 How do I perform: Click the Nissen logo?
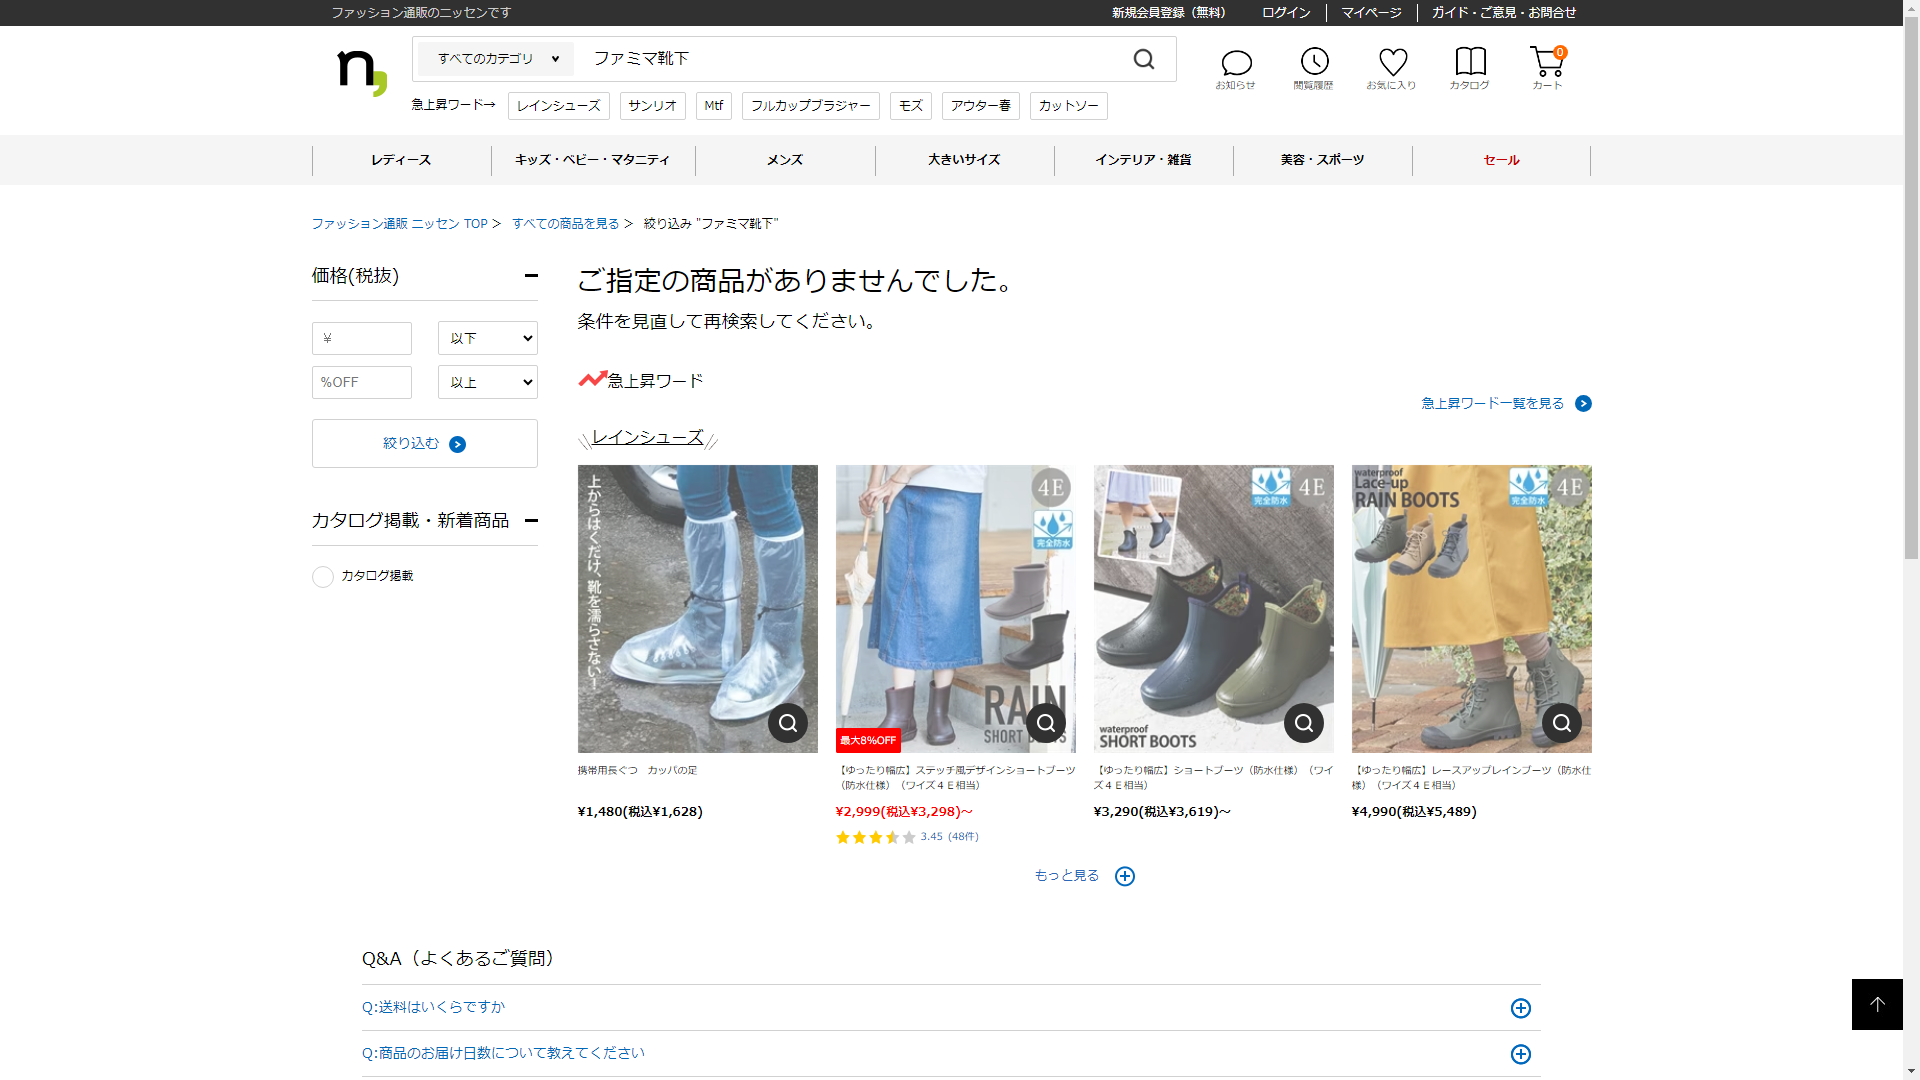pyautogui.click(x=361, y=72)
